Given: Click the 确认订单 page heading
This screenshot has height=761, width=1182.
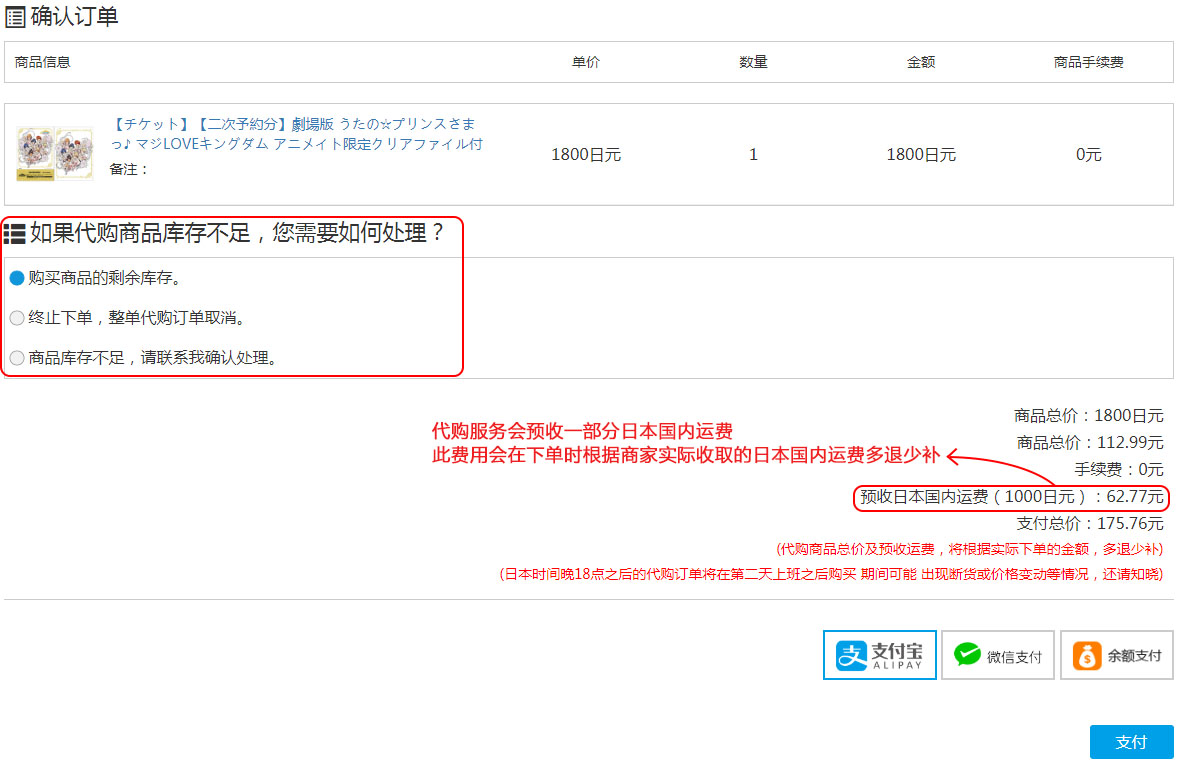Looking at the screenshot, I should coord(74,17).
